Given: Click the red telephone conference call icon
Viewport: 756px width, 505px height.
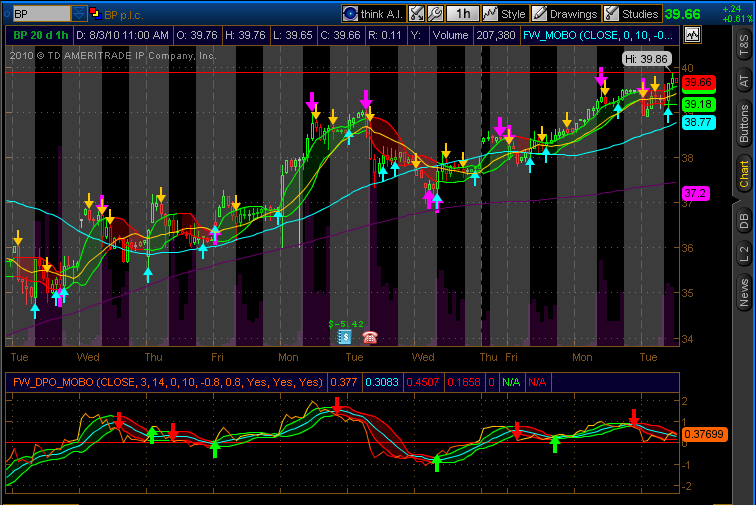Looking at the screenshot, I should pyautogui.click(x=370, y=337).
